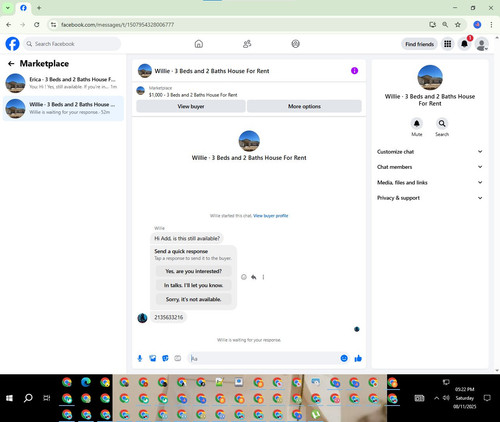The width and height of the screenshot is (500, 422).
Task: Mute this Willie conversation
Action: [x=417, y=127]
